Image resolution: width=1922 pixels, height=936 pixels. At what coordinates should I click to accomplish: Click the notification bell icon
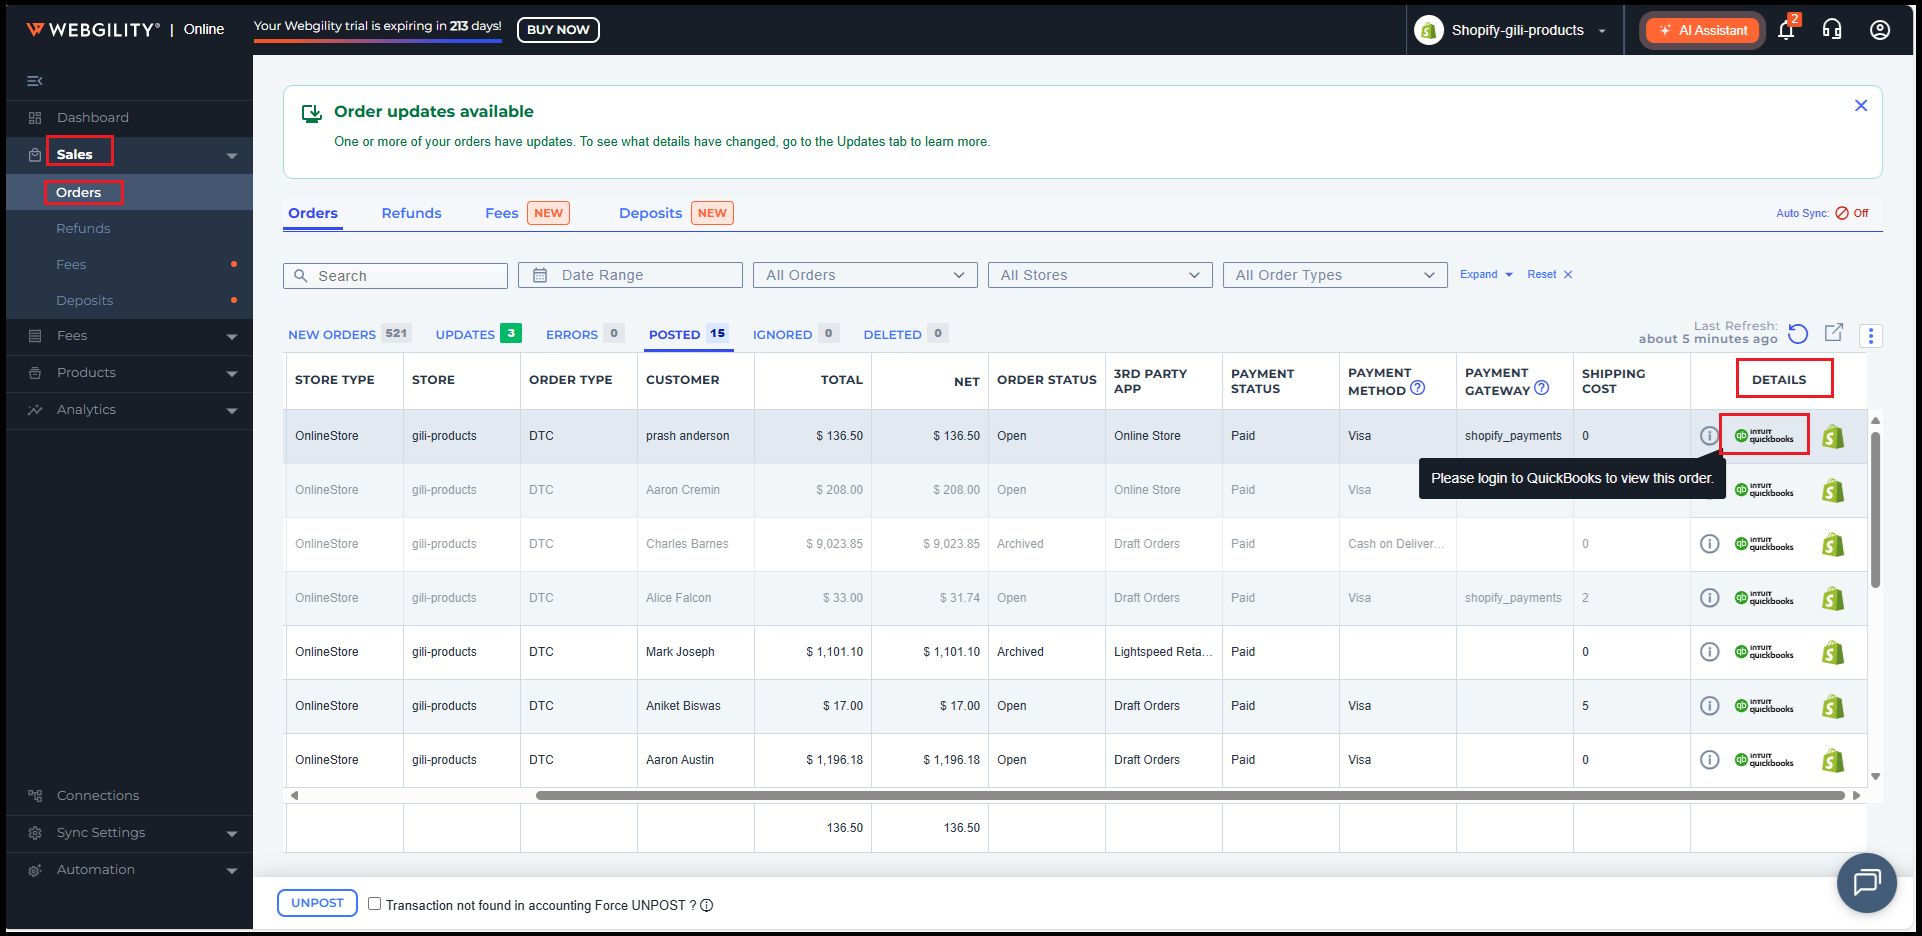[x=1786, y=30]
